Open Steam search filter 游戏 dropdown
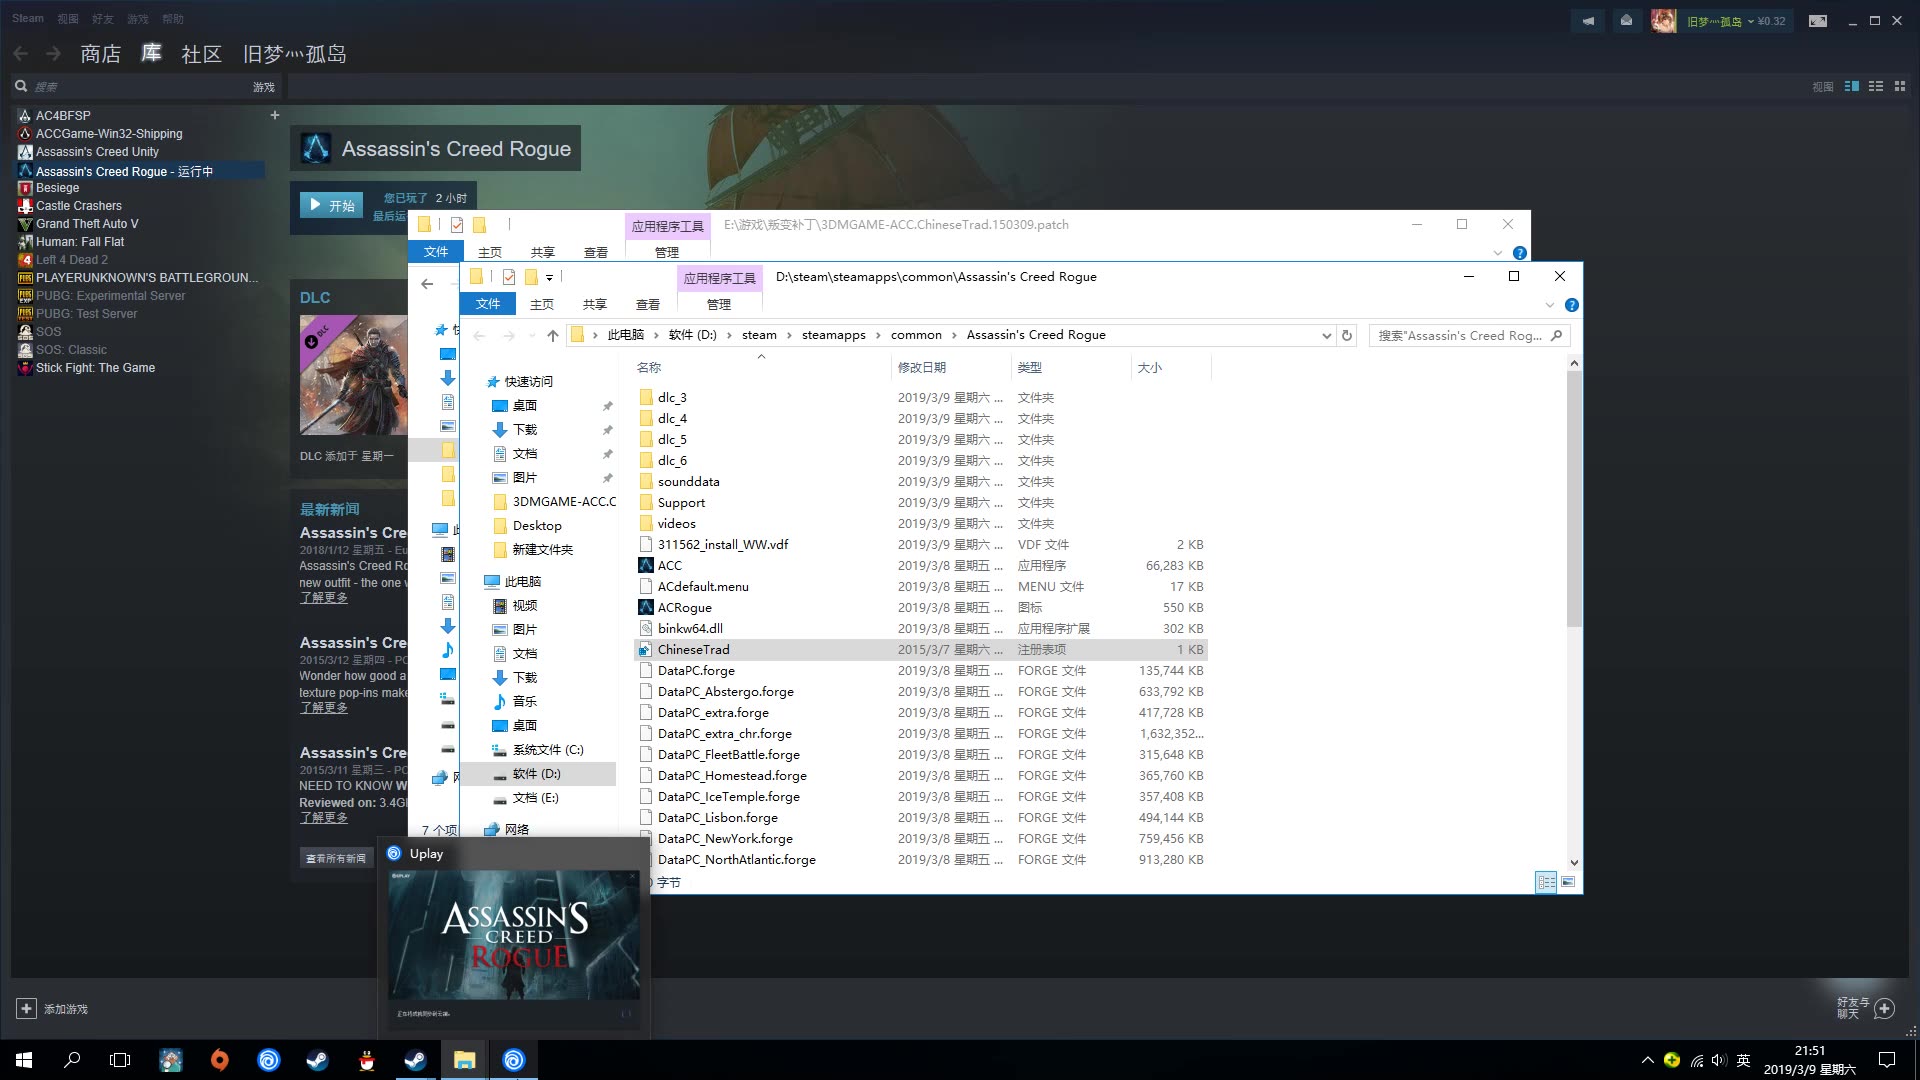 264,87
